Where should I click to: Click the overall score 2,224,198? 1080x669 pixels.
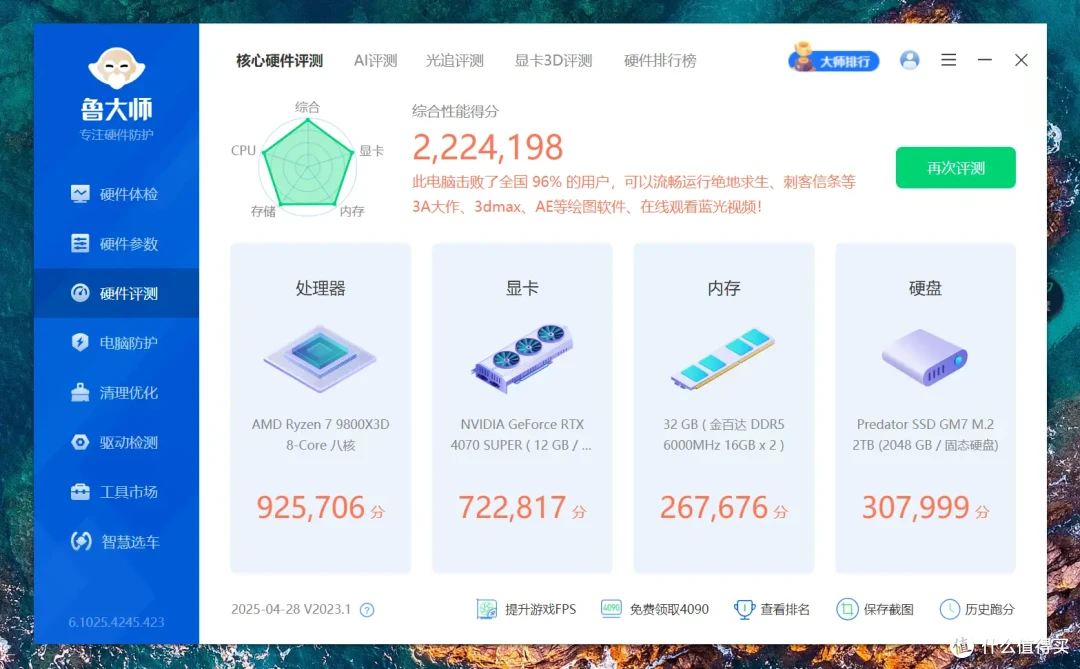tap(488, 147)
